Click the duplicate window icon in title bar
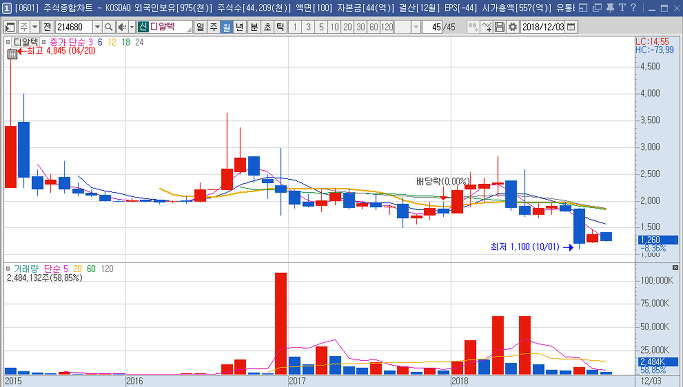Viewport: 683px width, 387px height. [x=597, y=7]
